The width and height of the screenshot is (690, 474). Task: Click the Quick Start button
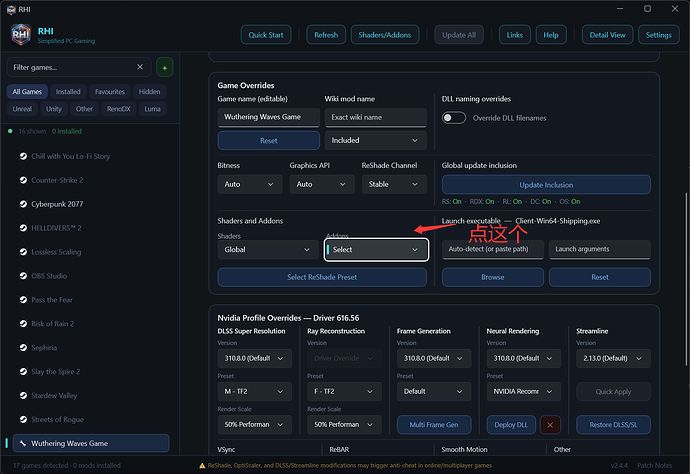coord(266,35)
